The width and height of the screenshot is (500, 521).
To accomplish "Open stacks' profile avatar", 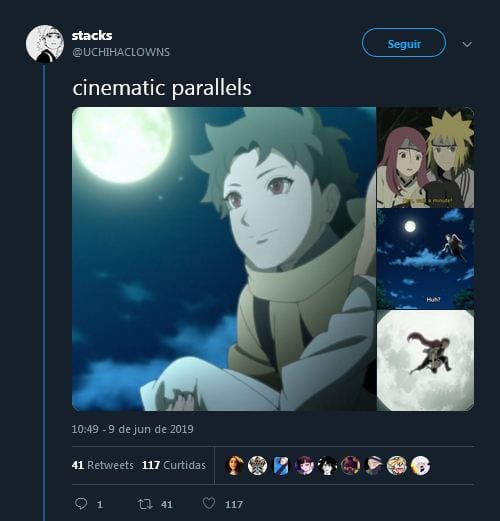I will 45,43.
